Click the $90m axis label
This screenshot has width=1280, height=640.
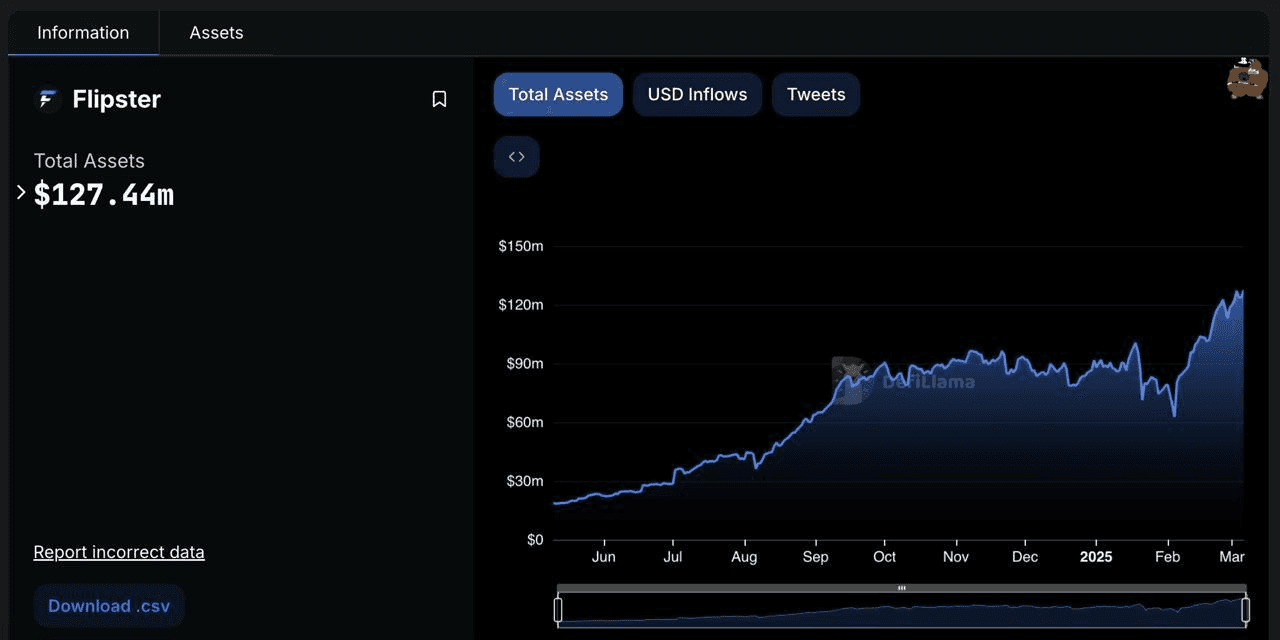coord(524,364)
